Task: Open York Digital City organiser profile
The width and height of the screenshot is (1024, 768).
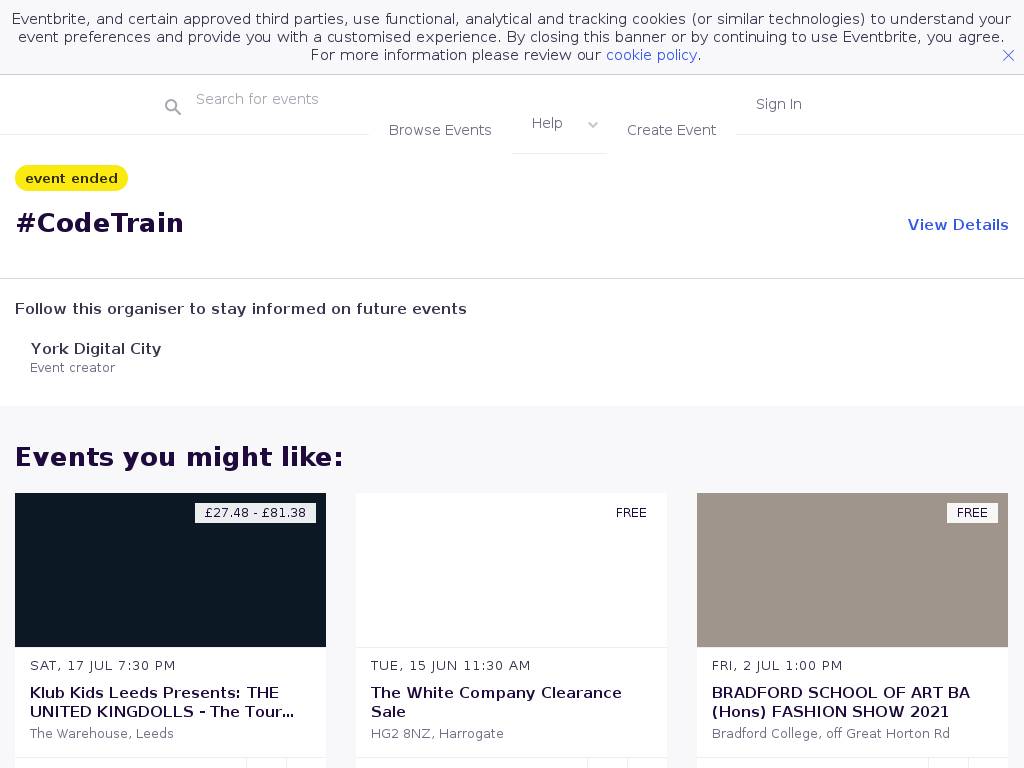Action: 96,349
